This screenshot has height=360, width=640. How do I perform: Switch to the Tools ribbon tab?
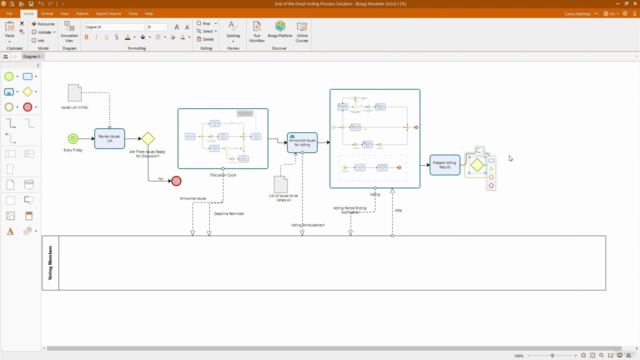(x=133, y=13)
